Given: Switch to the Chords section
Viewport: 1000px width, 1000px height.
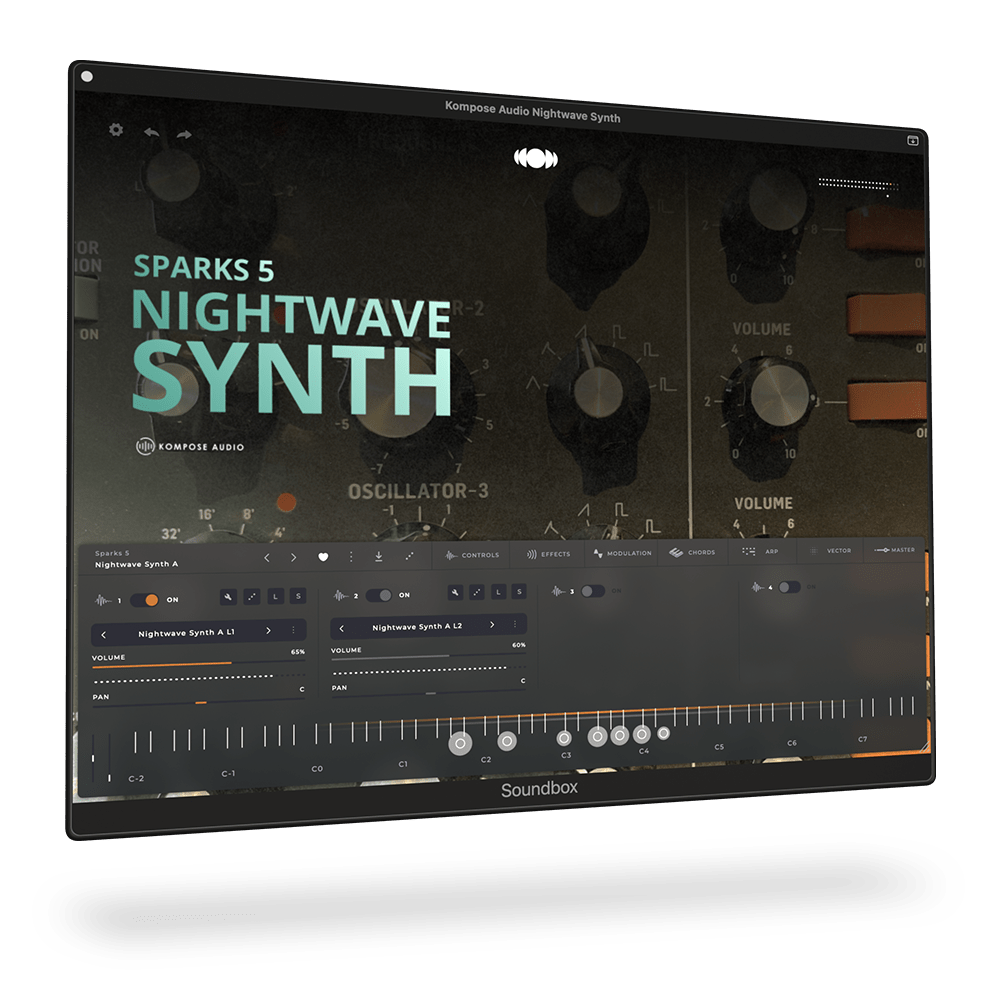Looking at the screenshot, I should (x=692, y=552).
